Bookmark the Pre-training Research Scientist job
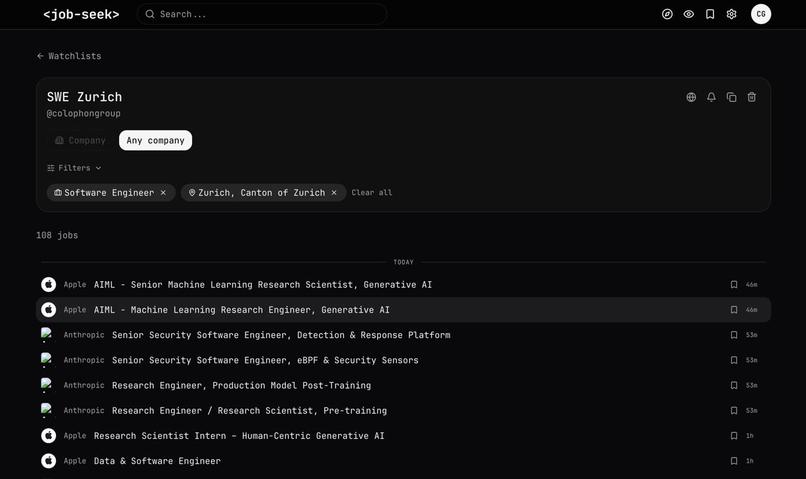 coord(734,411)
